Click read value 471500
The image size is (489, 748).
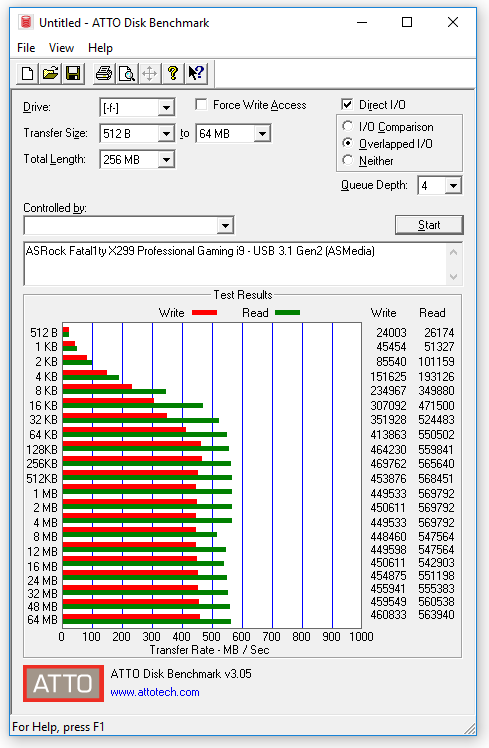(436, 406)
